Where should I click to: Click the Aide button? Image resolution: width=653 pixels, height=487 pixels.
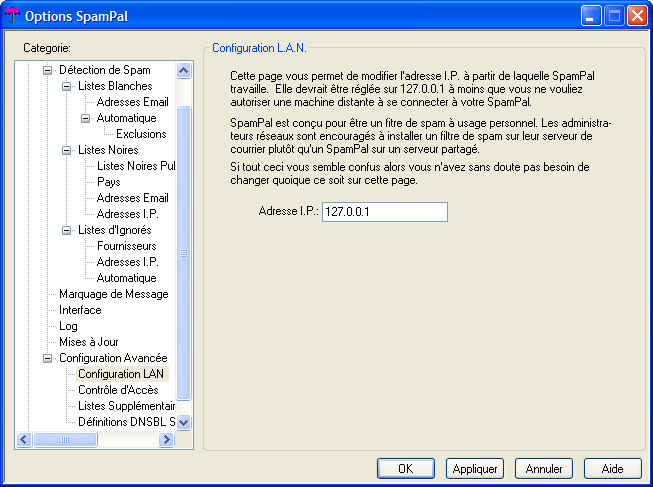point(613,469)
